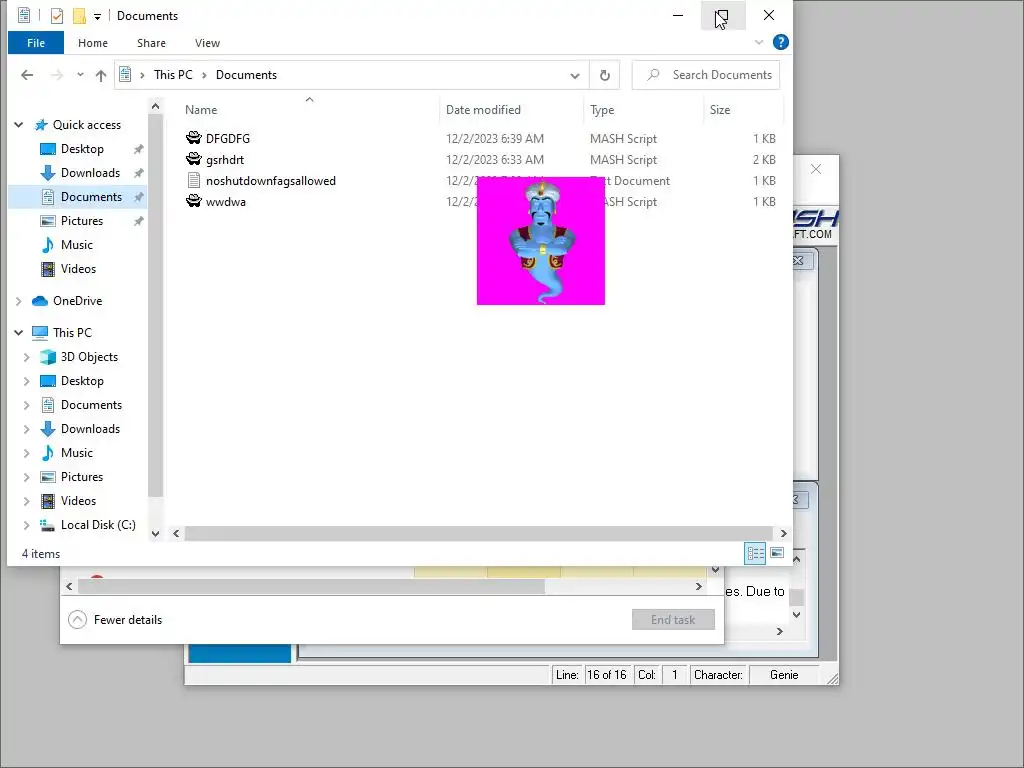Screen dimensions: 1024x768
Task: Open recent locations dropdown arrow
Action: 80,75
